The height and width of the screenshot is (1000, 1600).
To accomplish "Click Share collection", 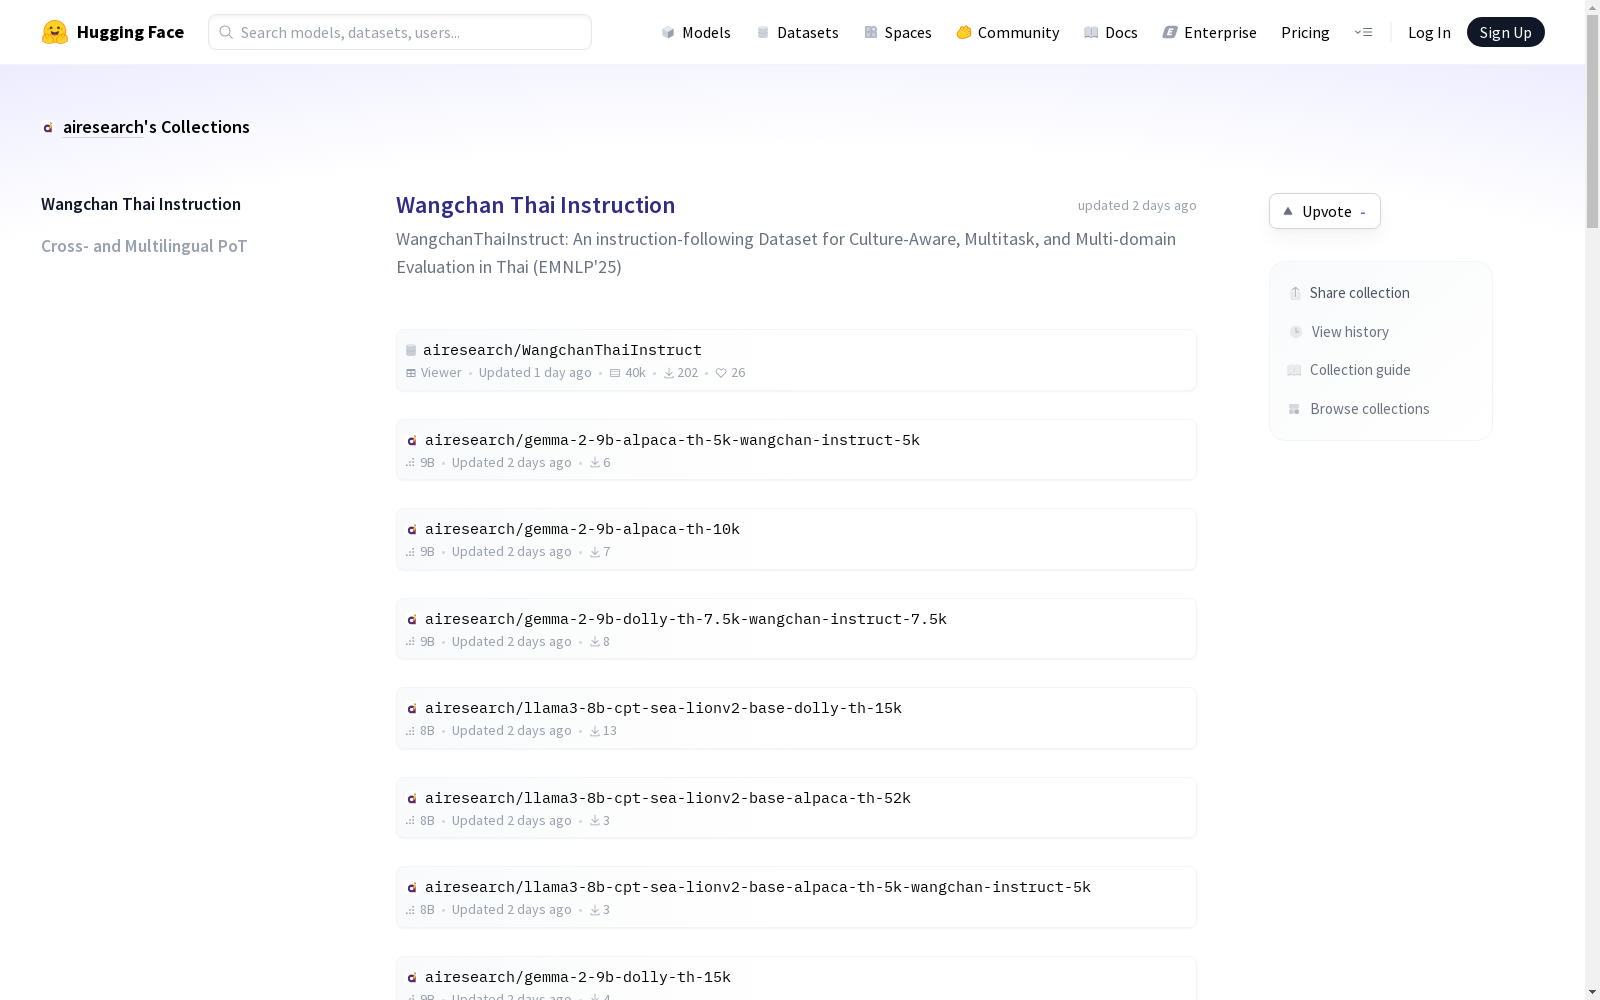I will click(1349, 293).
